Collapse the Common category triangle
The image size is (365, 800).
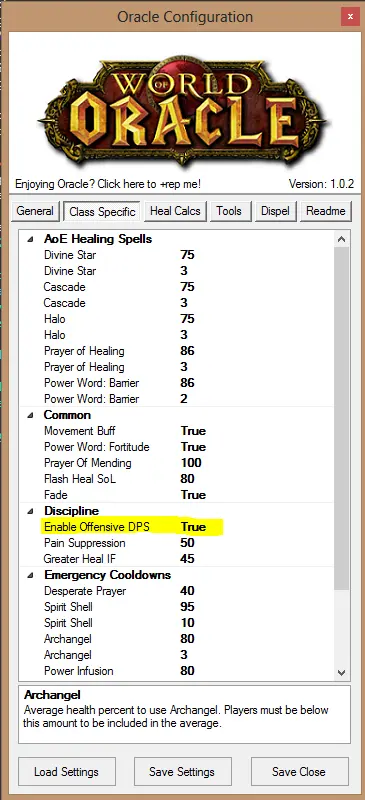pos(32,415)
